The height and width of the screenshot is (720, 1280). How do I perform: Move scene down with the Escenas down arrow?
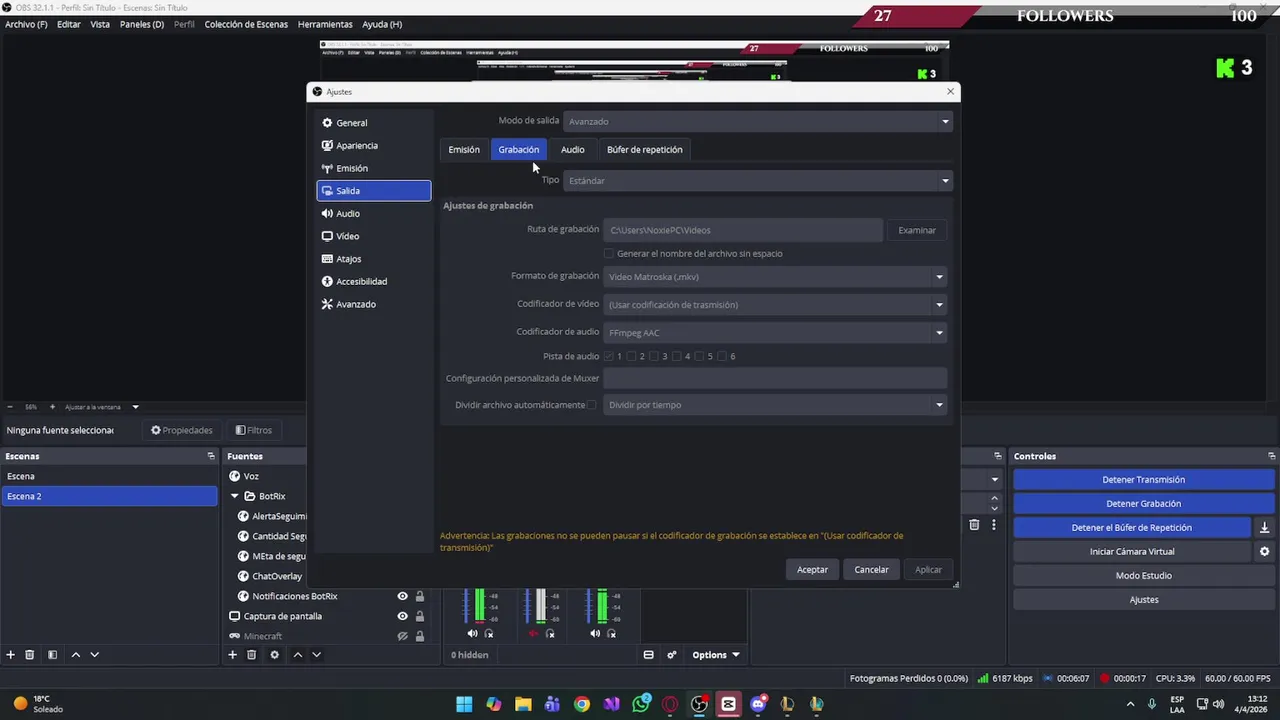[x=95, y=655]
